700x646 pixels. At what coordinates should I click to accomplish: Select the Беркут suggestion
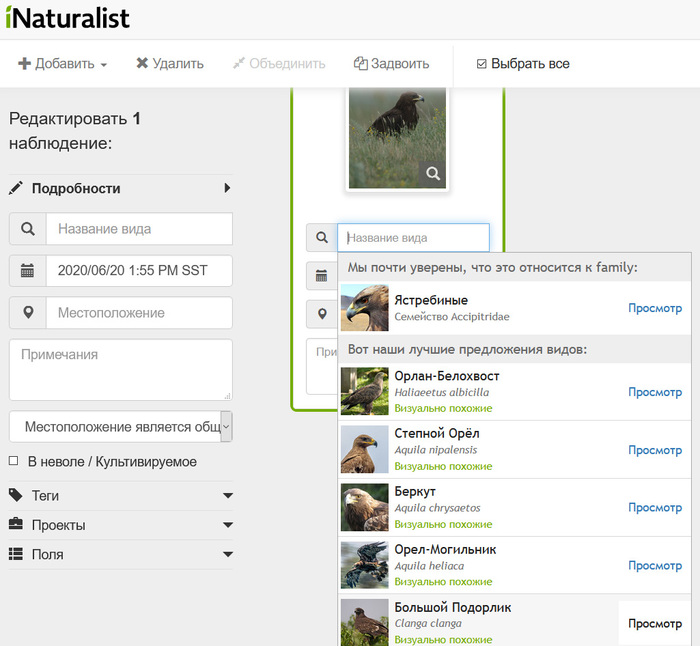click(x=514, y=508)
